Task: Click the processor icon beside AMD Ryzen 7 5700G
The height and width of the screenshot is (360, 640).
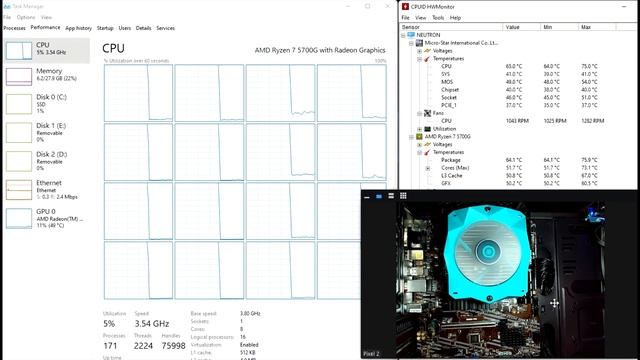Action: pyautogui.click(x=419, y=137)
